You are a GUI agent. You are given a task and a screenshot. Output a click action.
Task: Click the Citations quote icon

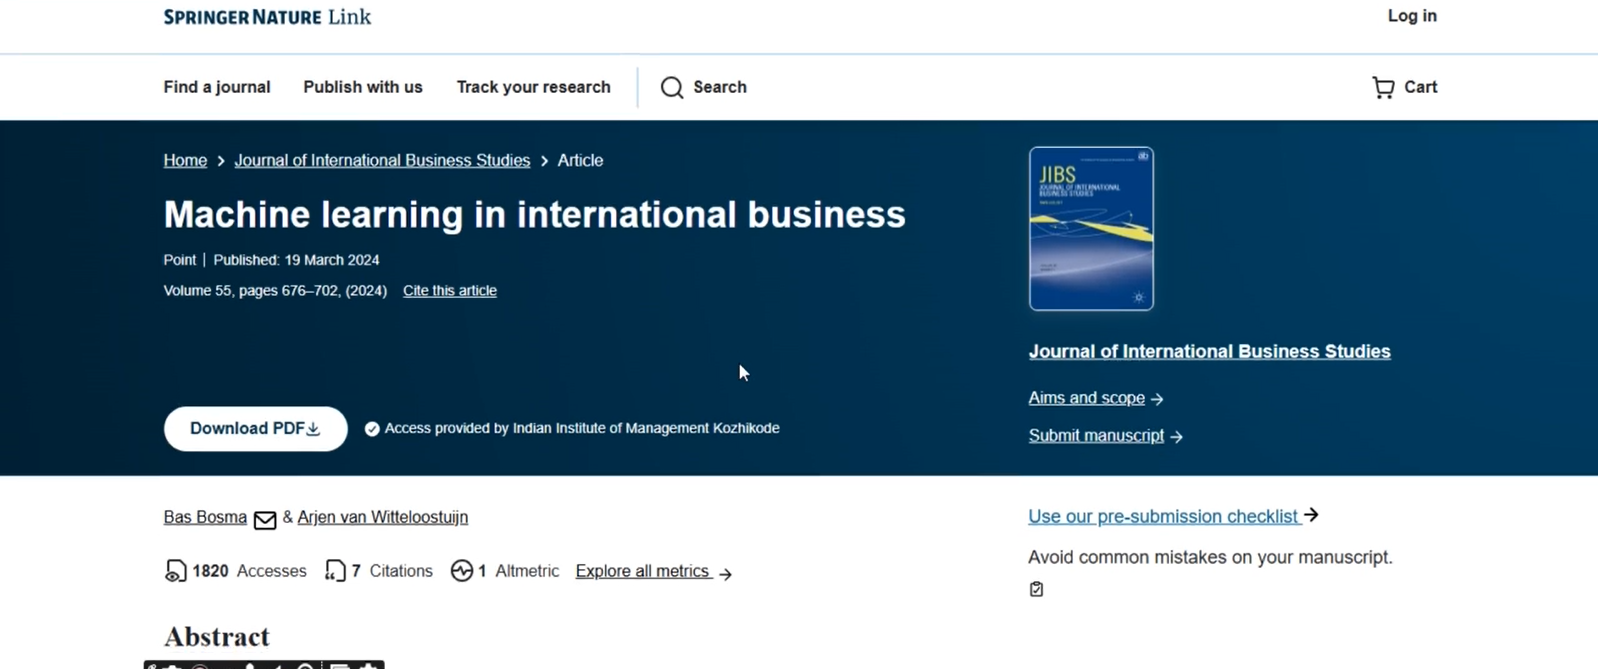coord(335,571)
